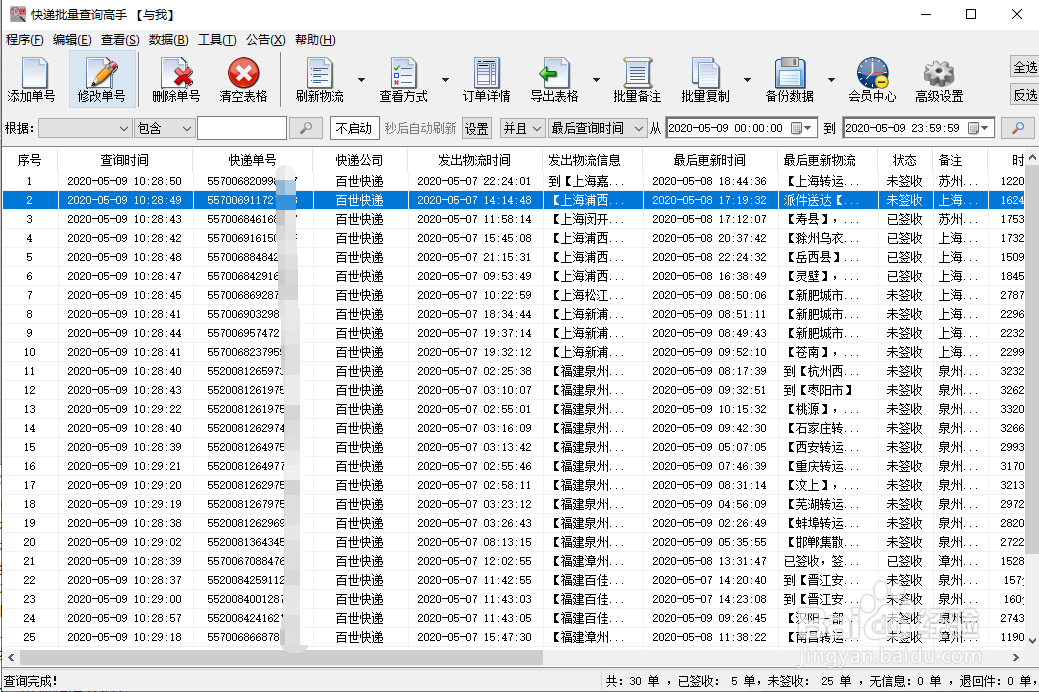
Task: Open the 并且 logic dropdown
Action: pyautogui.click(x=522, y=128)
